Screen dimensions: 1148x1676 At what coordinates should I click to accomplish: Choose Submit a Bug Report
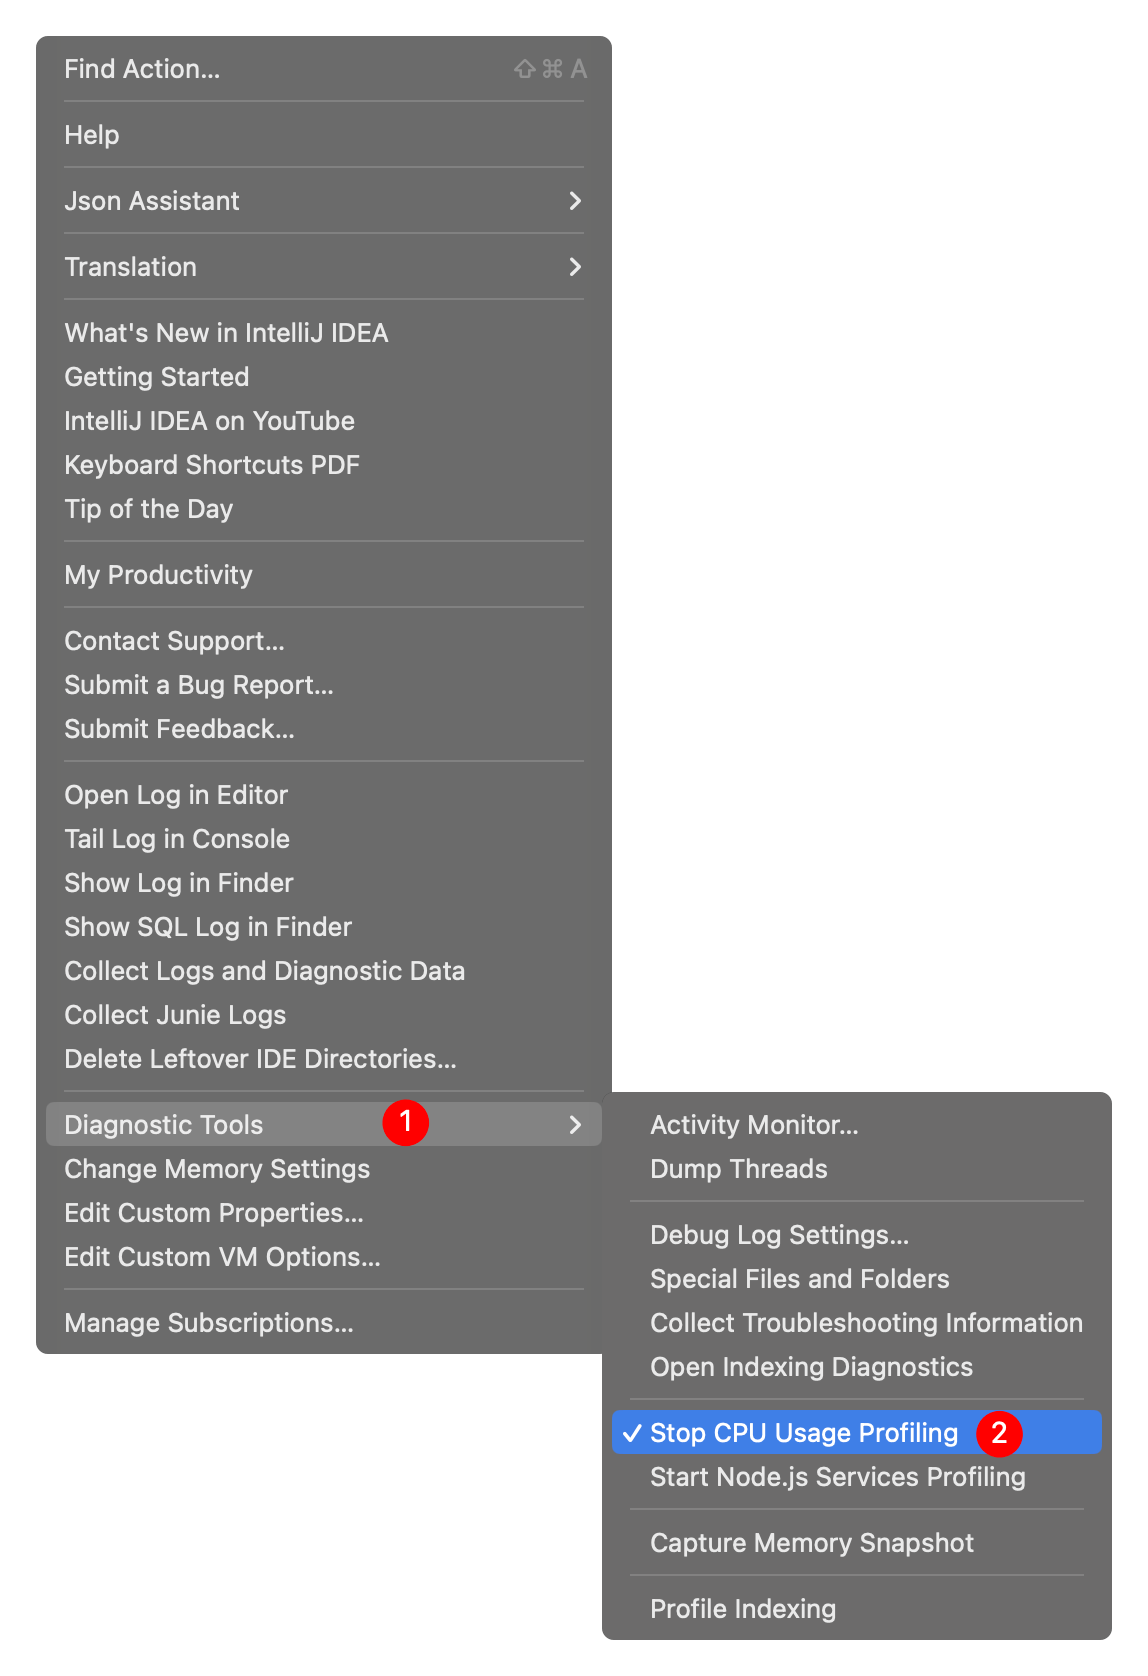coord(199,685)
